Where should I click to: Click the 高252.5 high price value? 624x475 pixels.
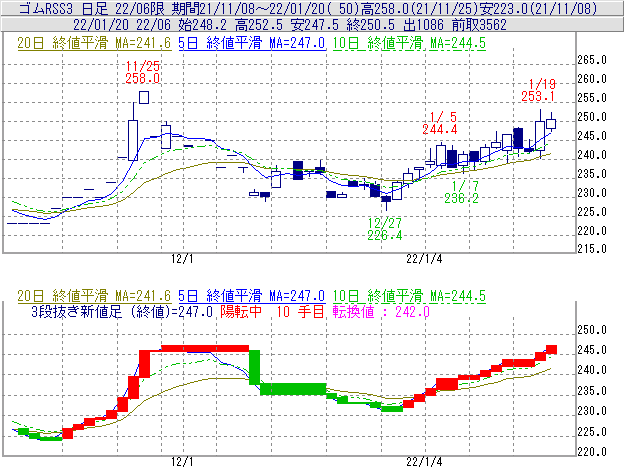259,25
